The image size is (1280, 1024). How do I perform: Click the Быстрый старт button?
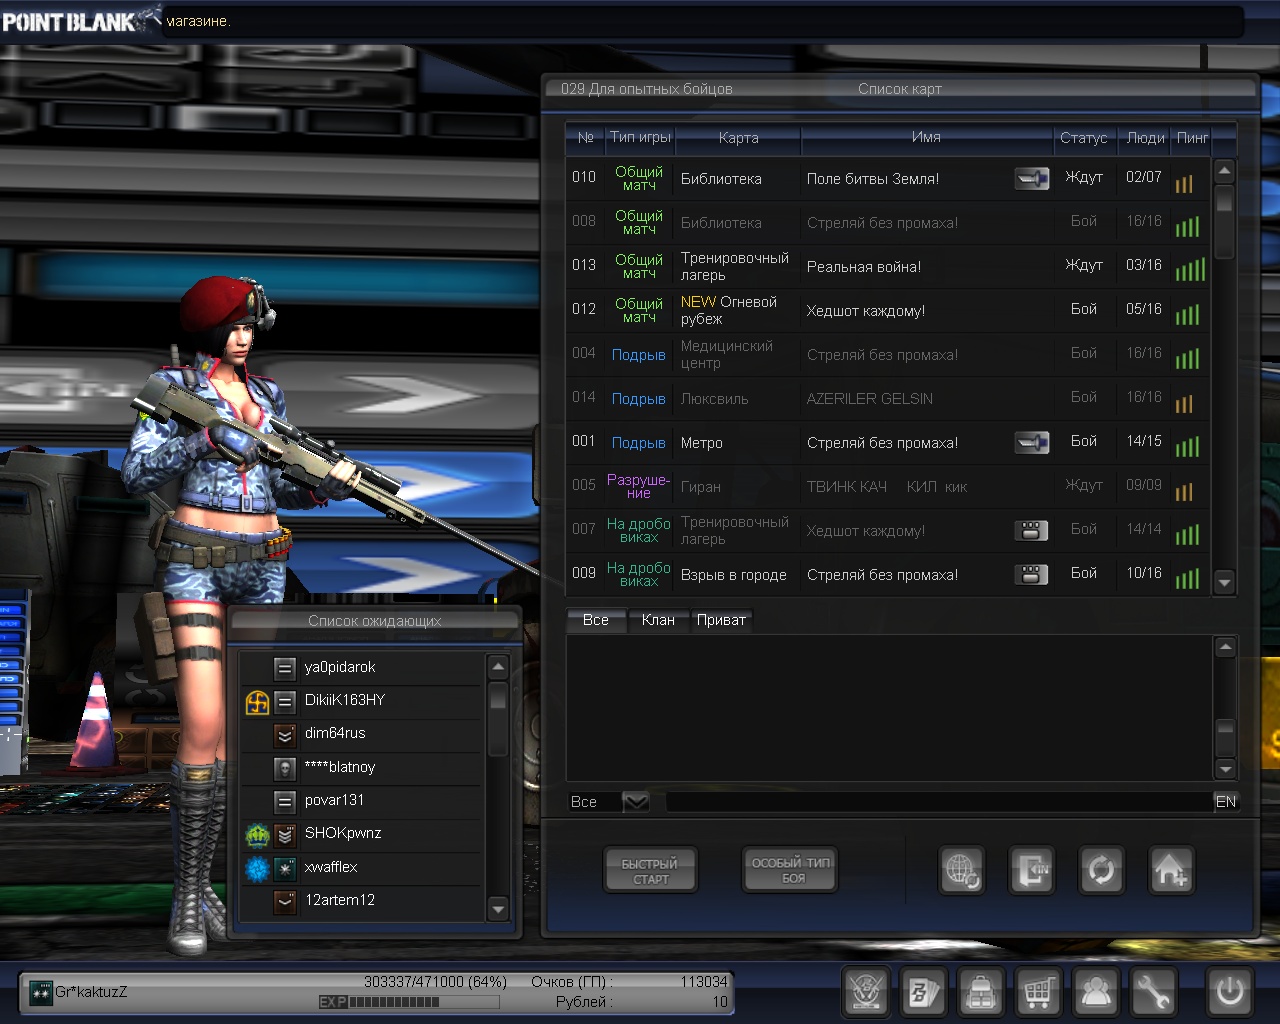[x=650, y=871]
